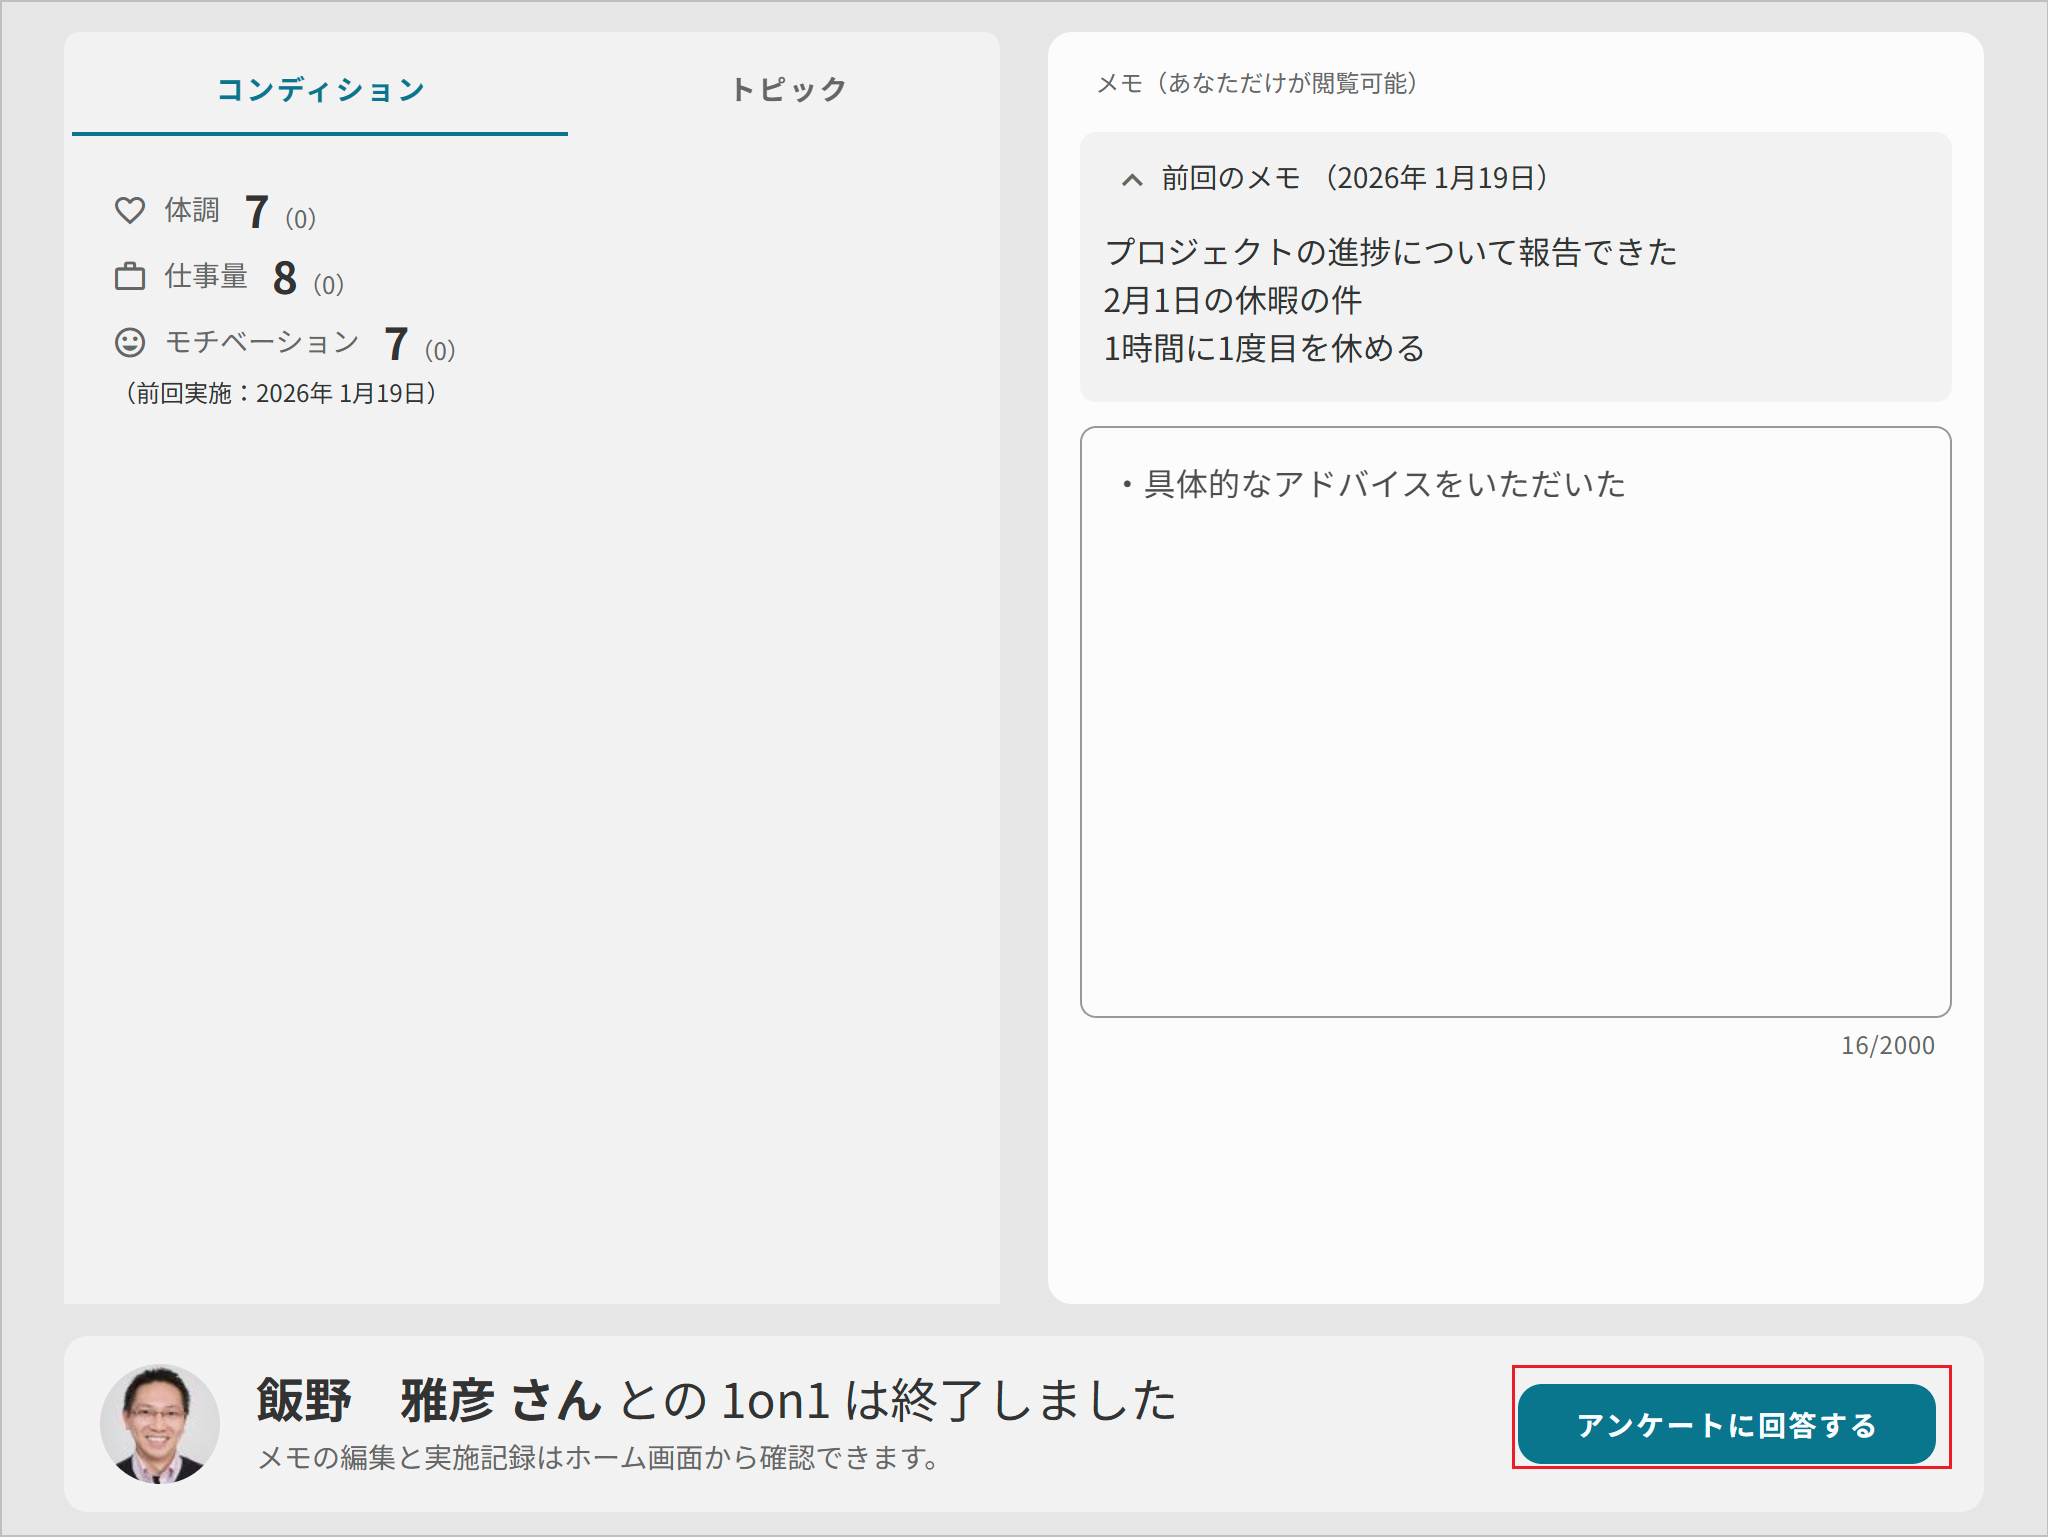The image size is (2048, 1537).
Task: Click the (0) indicator next to 体調
Action: (x=302, y=216)
